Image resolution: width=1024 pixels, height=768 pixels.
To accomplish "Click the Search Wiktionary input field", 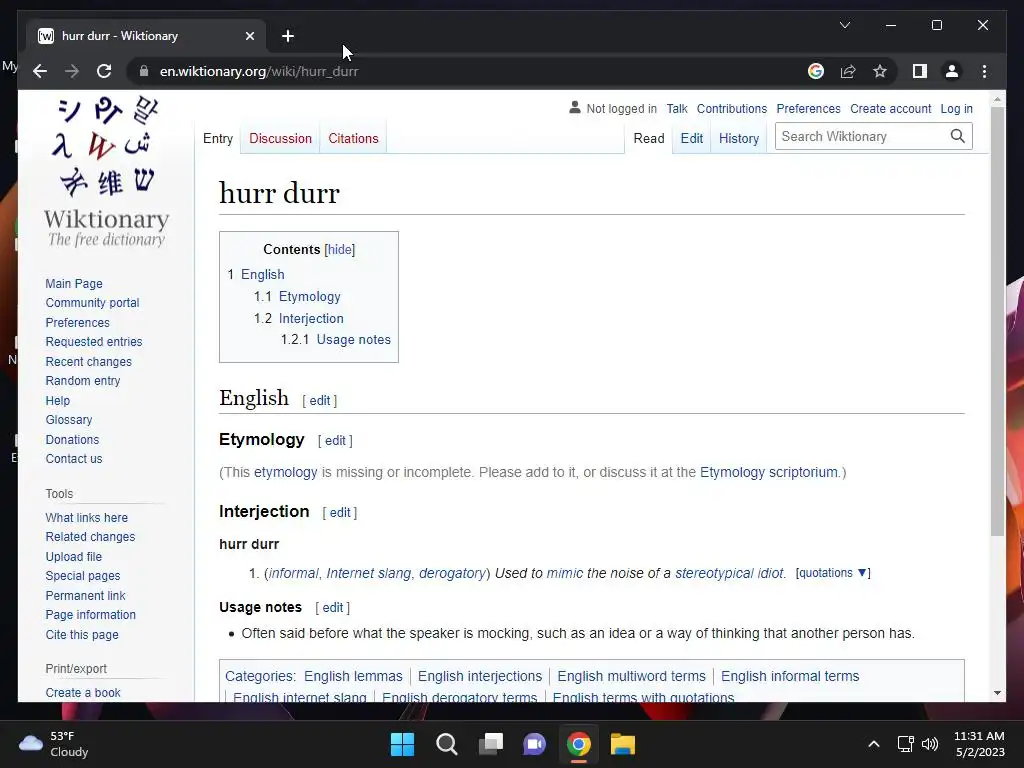I will point(862,136).
